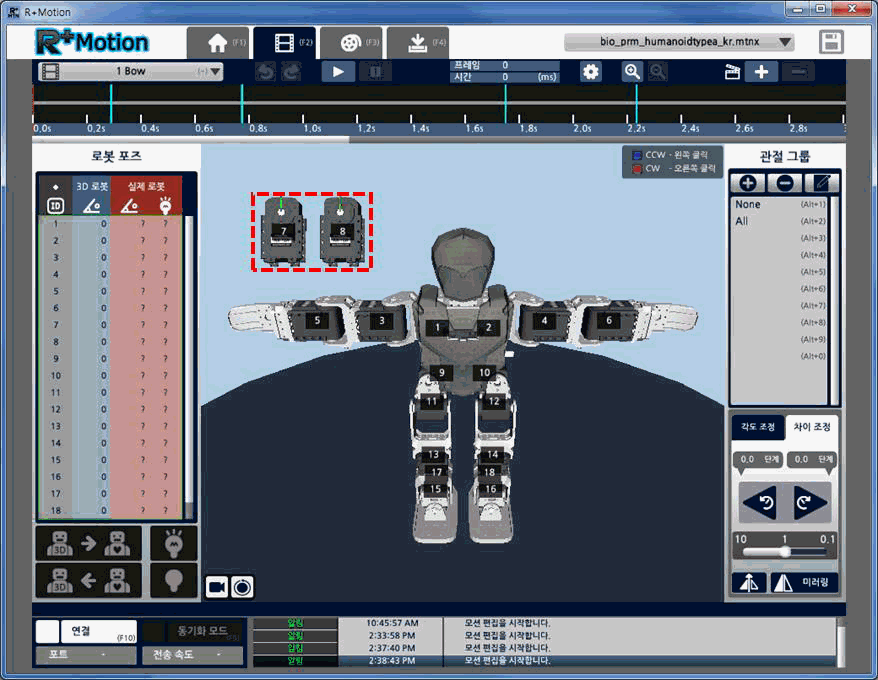This screenshot has width=878, height=680.
Task: Rotate joint clockwise arrow button
Action: coord(811,502)
